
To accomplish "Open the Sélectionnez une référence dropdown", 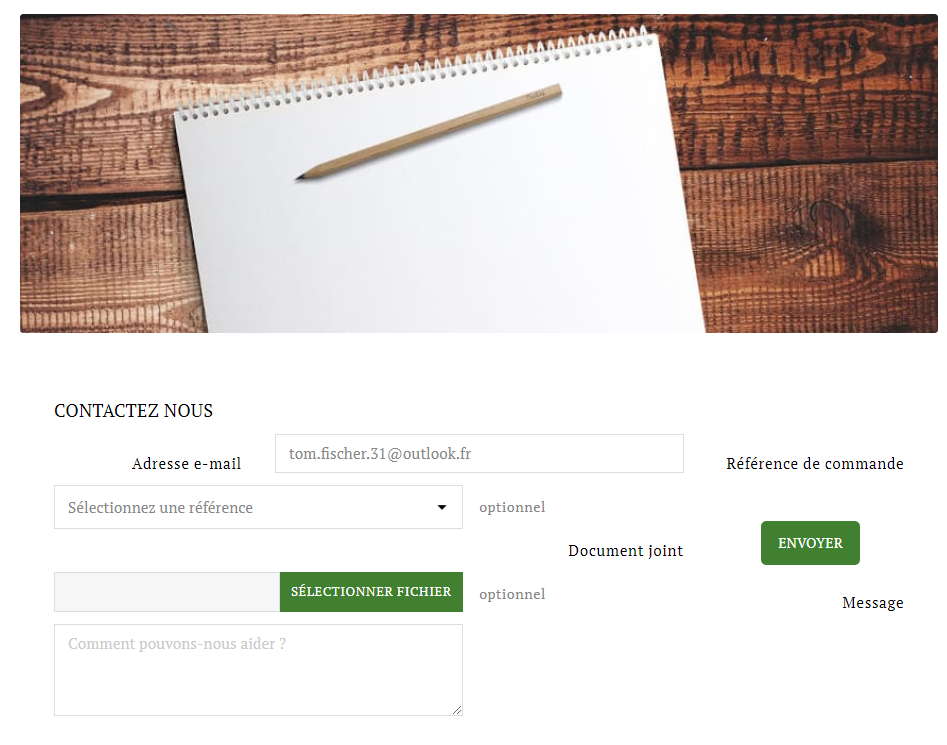I will pos(258,507).
